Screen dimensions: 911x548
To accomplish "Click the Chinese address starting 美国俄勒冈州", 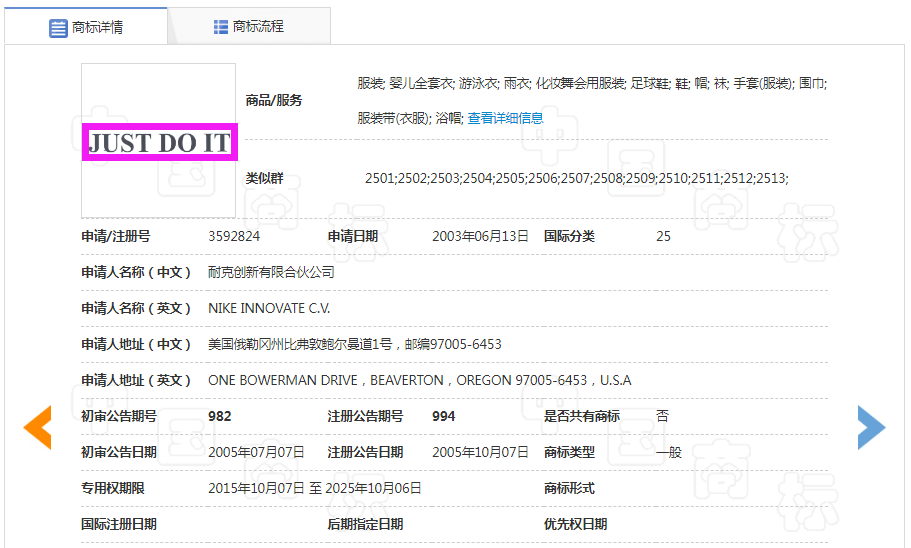I will coord(354,344).
